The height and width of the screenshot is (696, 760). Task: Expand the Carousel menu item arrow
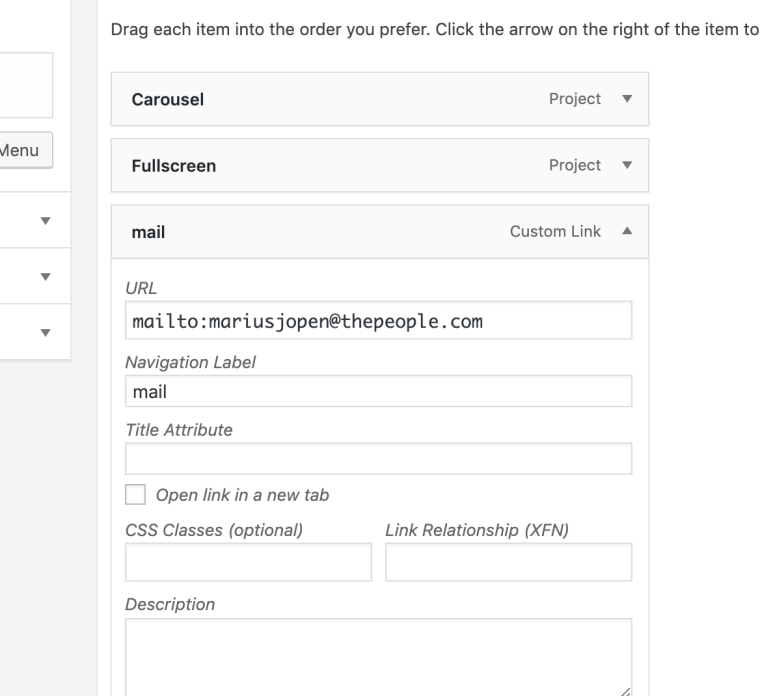[x=626, y=100]
